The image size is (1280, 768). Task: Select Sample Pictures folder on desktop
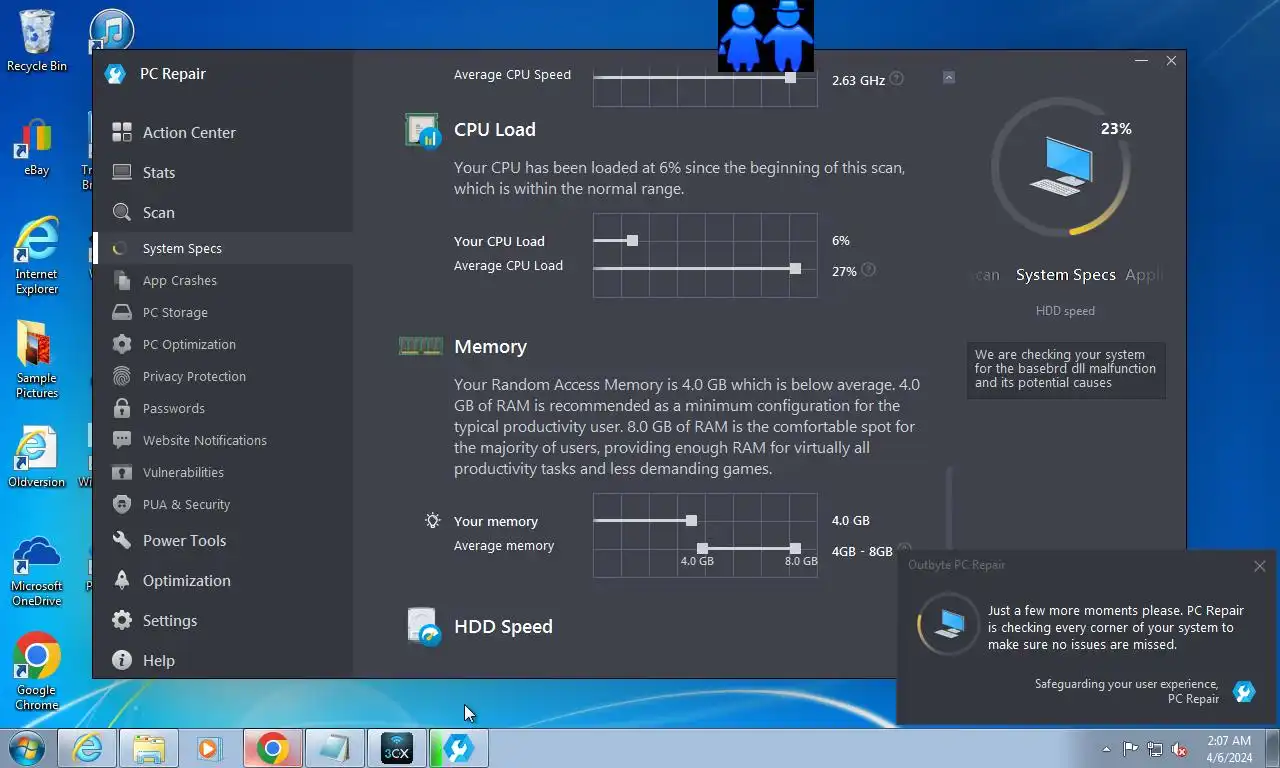37,360
